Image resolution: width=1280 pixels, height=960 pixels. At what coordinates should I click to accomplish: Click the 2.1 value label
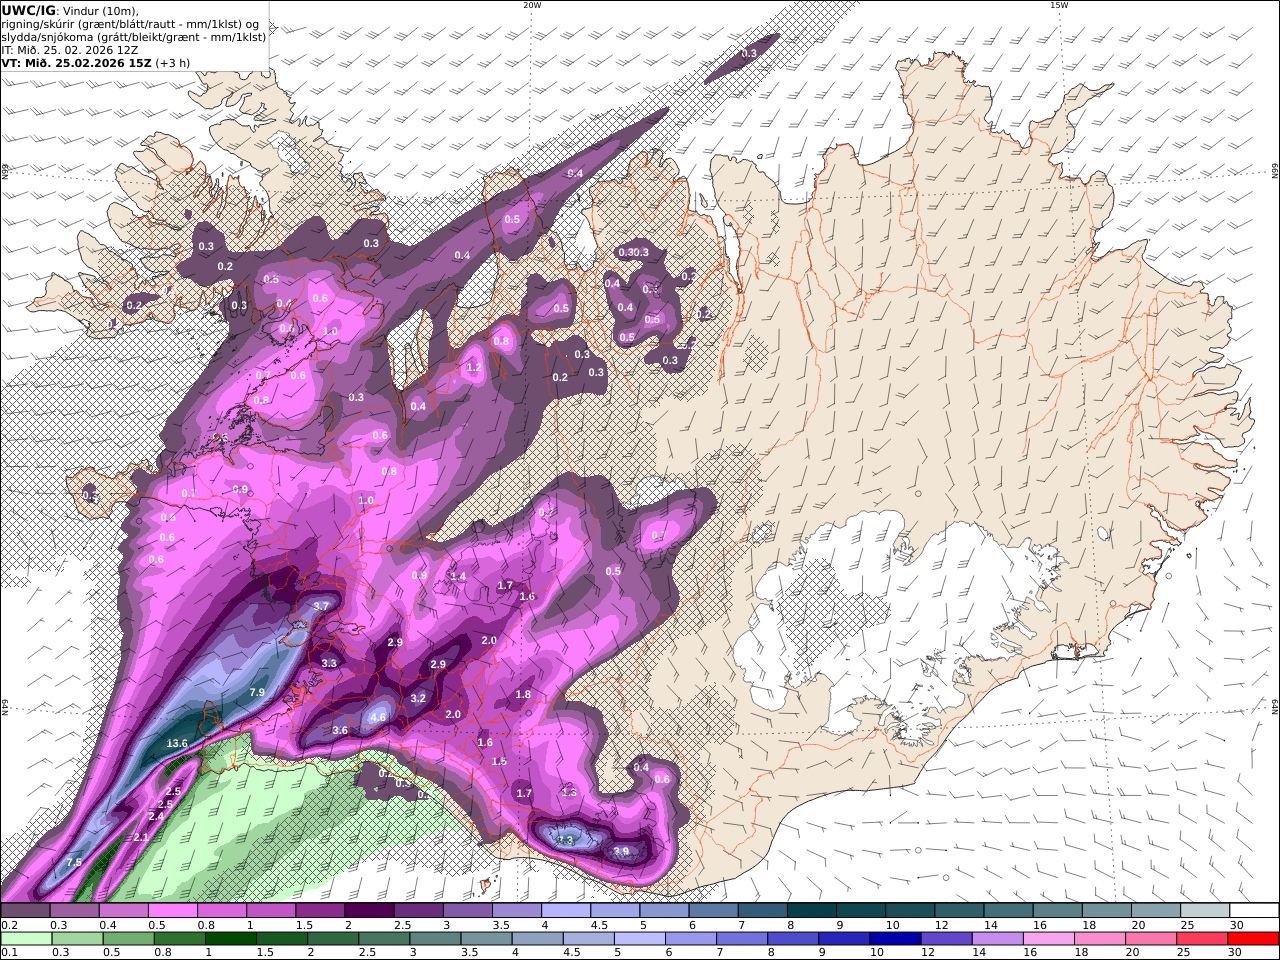[141, 837]
